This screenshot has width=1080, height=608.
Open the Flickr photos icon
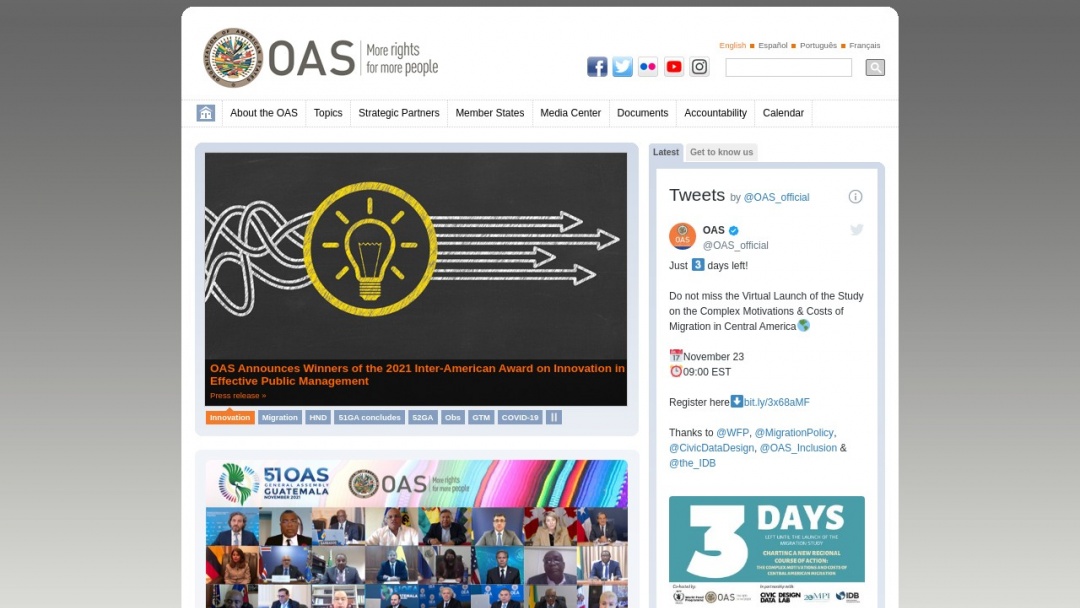pyautogui.click(x=648, y=66)
